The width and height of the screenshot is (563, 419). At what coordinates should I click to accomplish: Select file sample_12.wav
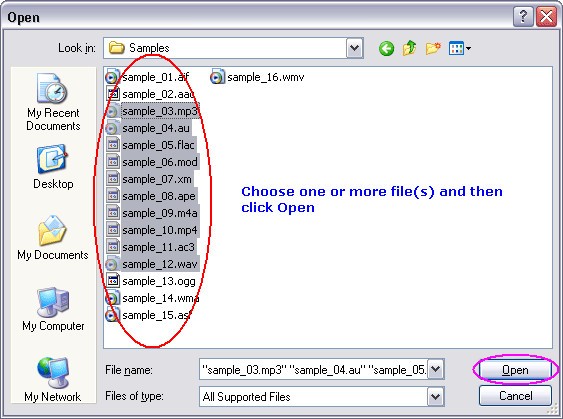[x=152, y=264]
